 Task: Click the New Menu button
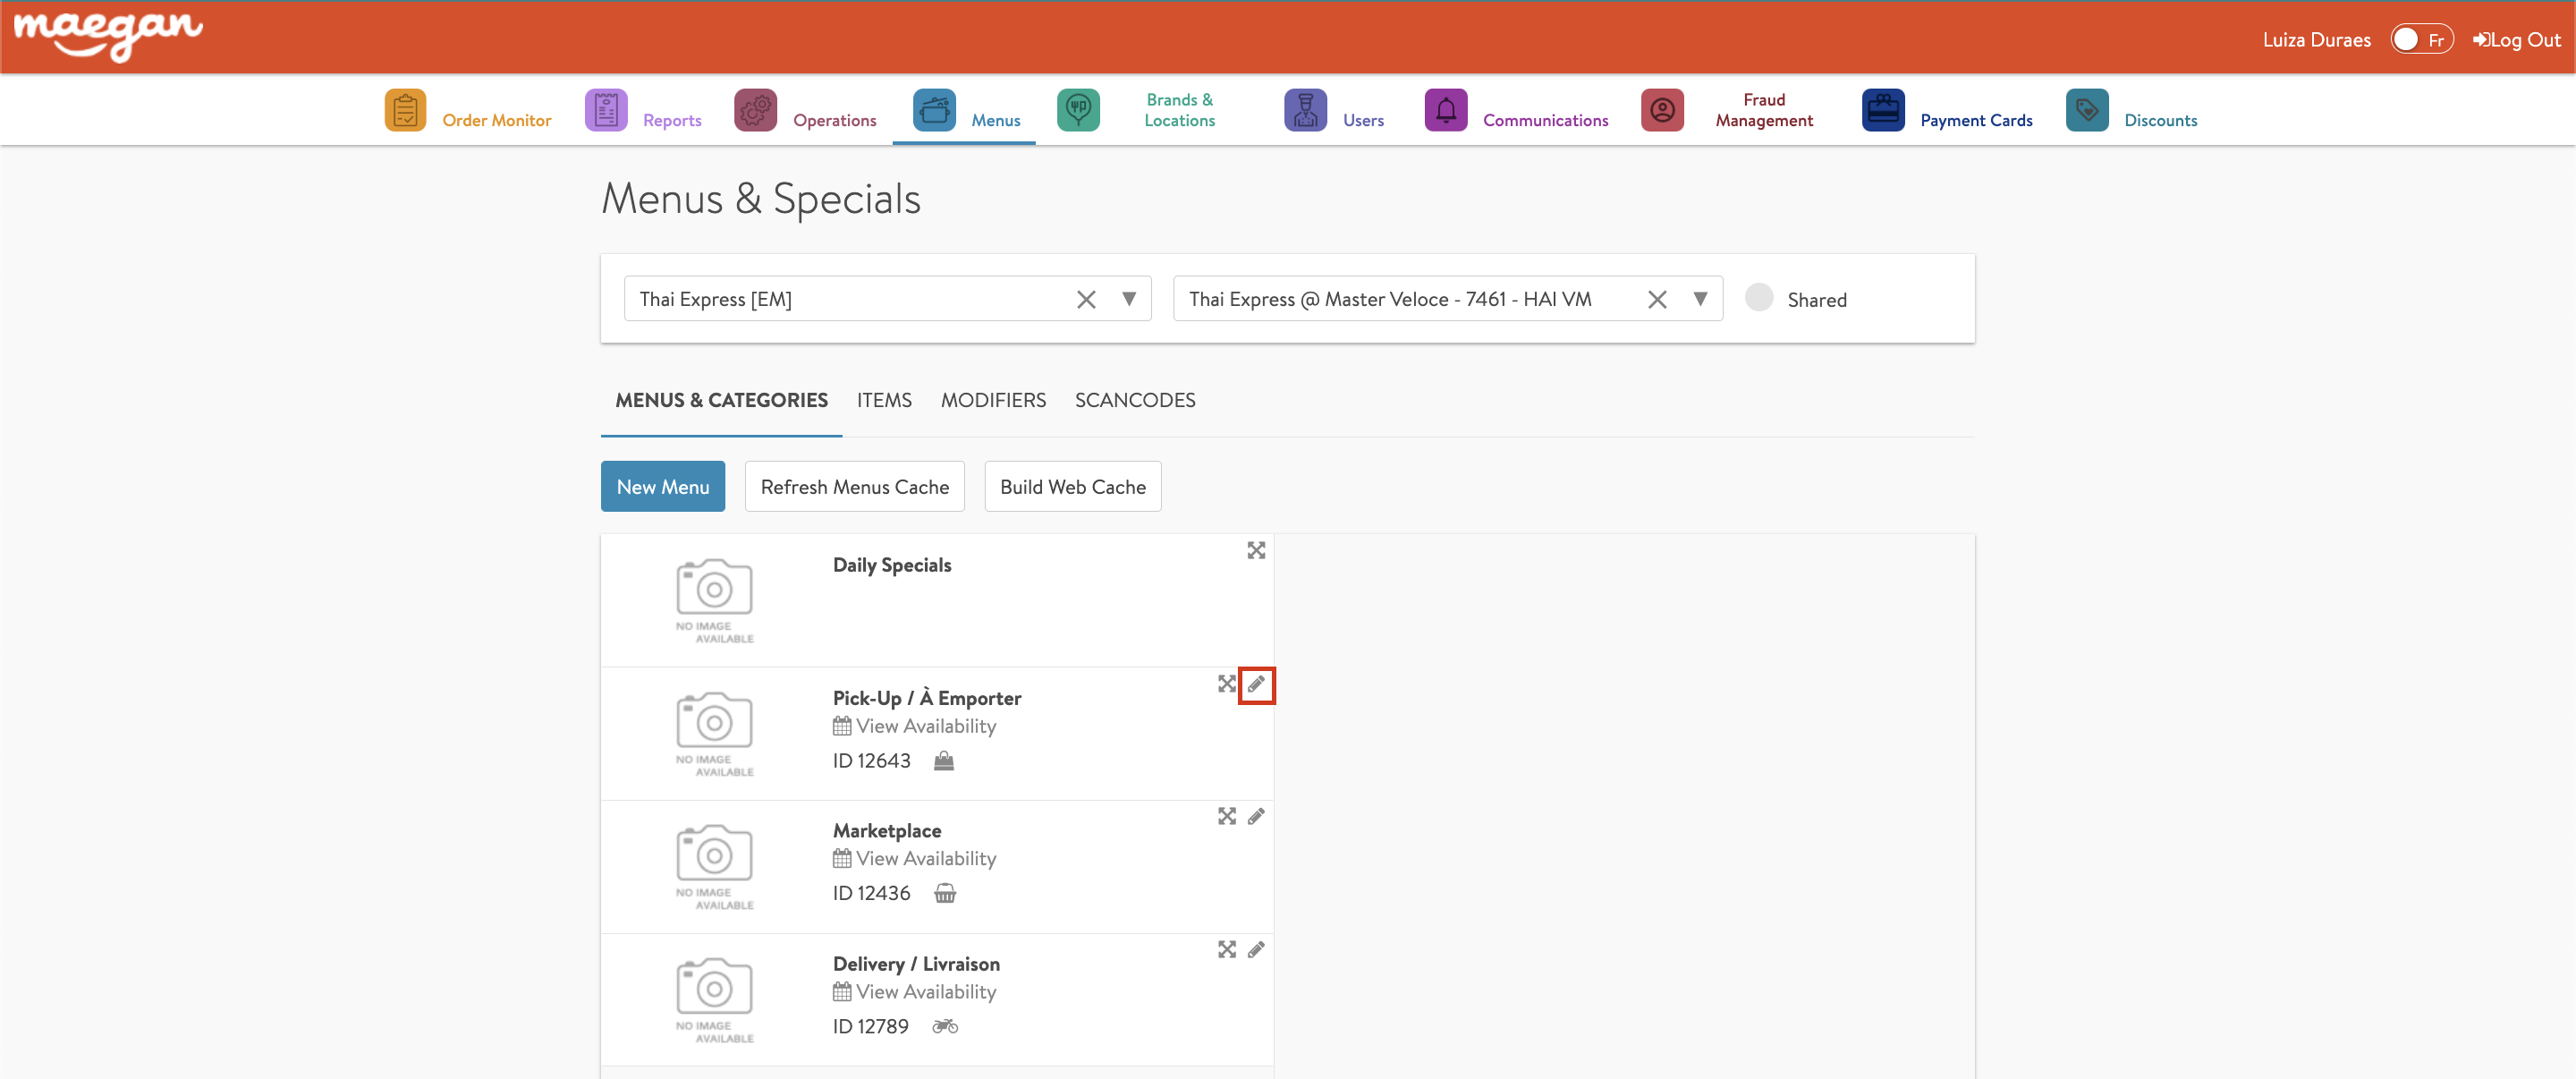[662, 486]
